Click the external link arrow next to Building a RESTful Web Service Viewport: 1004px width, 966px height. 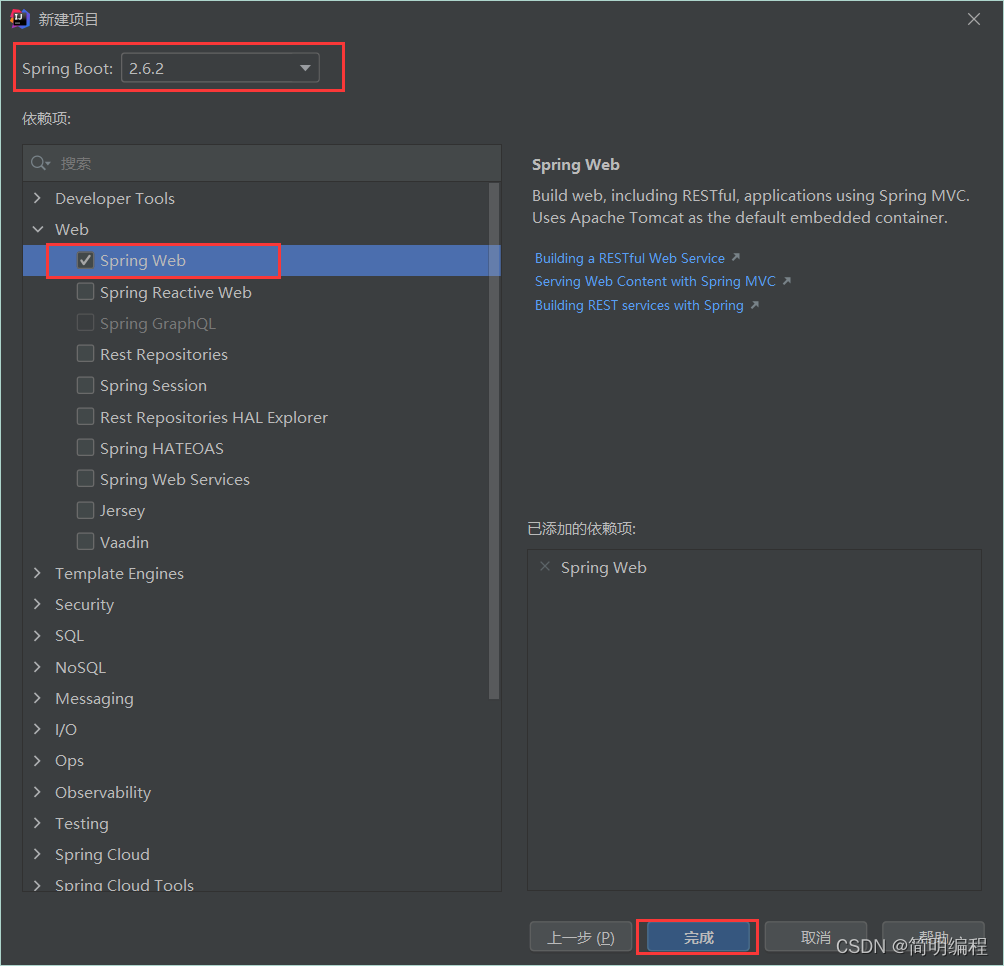736,257
